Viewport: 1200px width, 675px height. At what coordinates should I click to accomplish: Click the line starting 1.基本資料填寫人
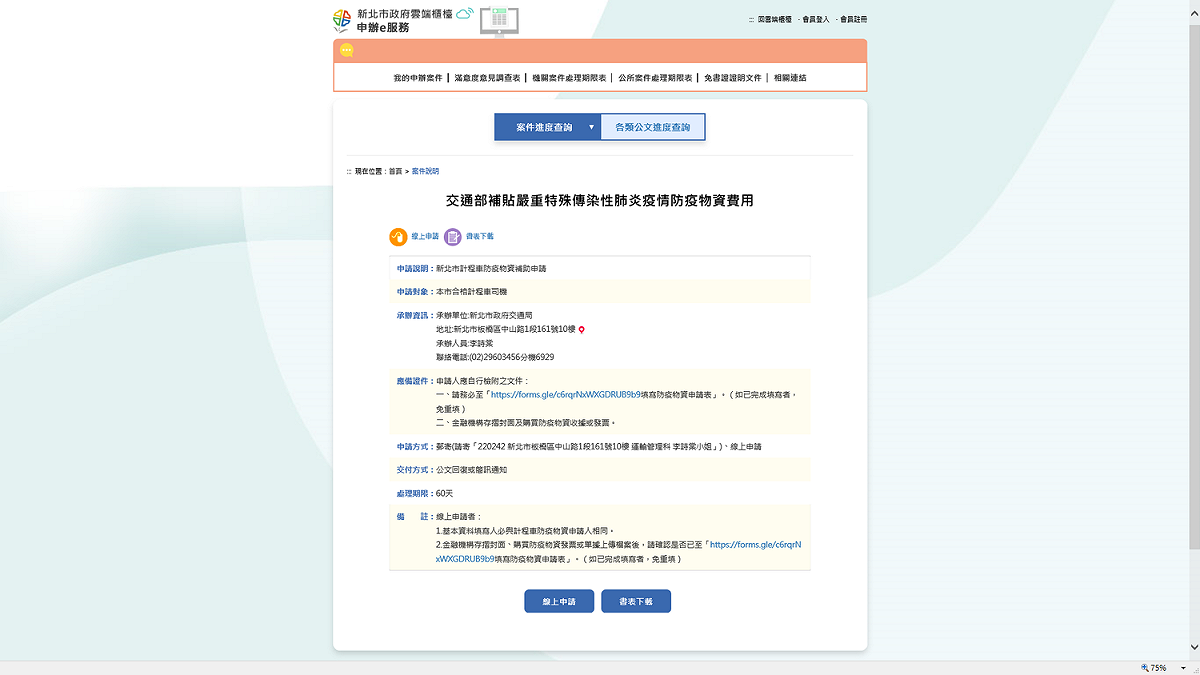point(525,531)
